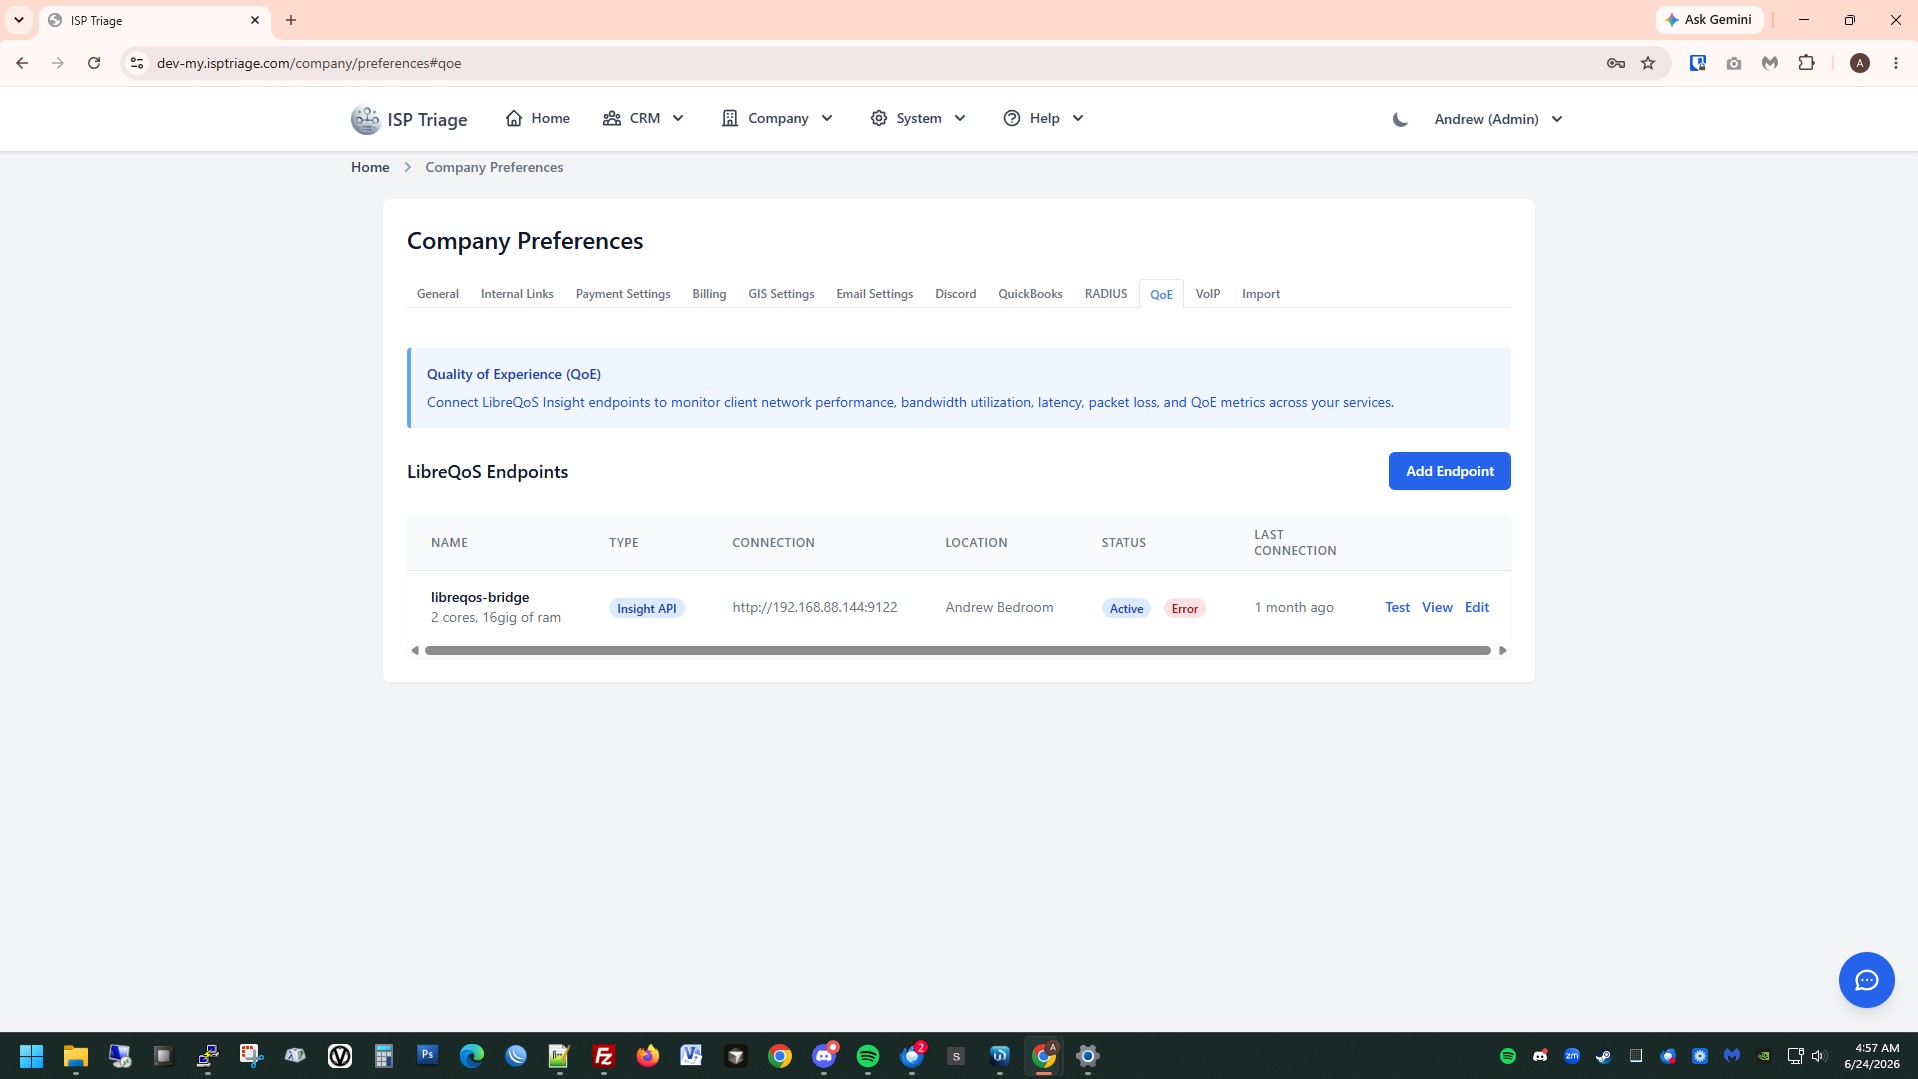Click the libreqos-bridge endpoint name
The height and width of the screenshot is (1079, 1918).
click(x=480, y=597)
